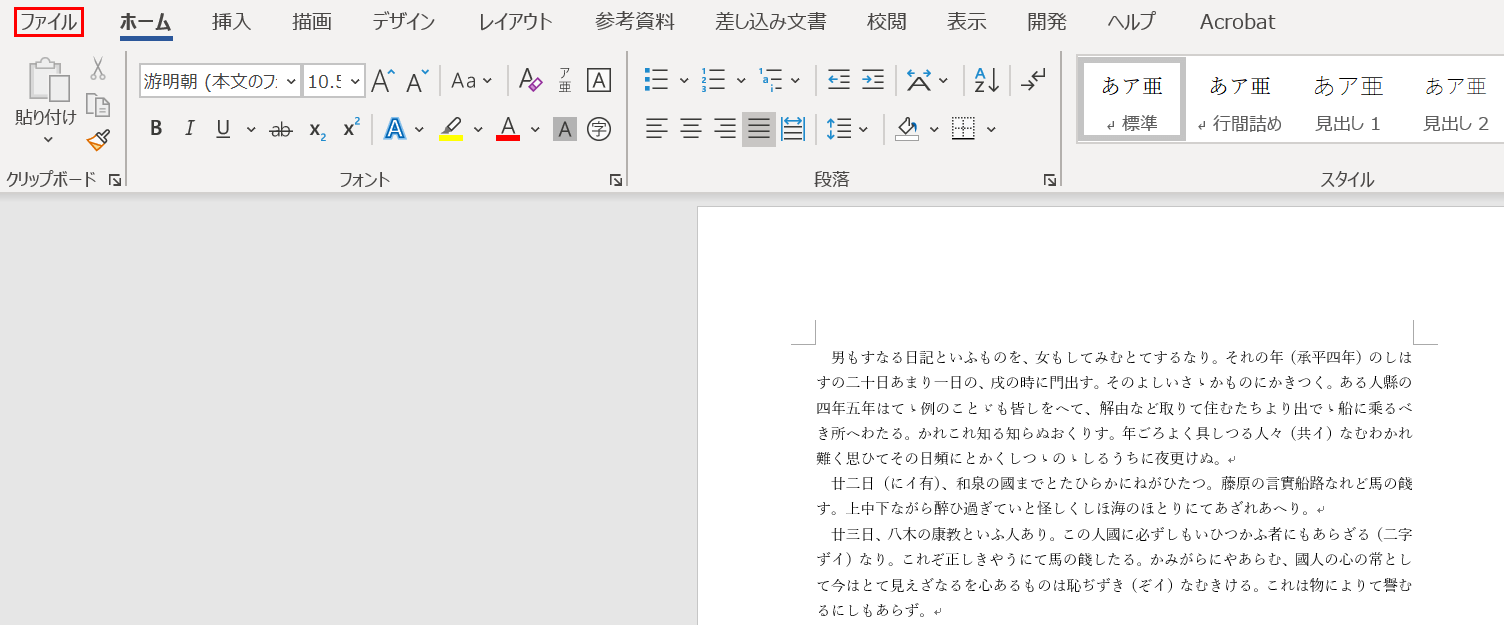Toggle character shading icon
This screenshot has height=625, width=1504.
pyautogui.click(x=565, y=129)
